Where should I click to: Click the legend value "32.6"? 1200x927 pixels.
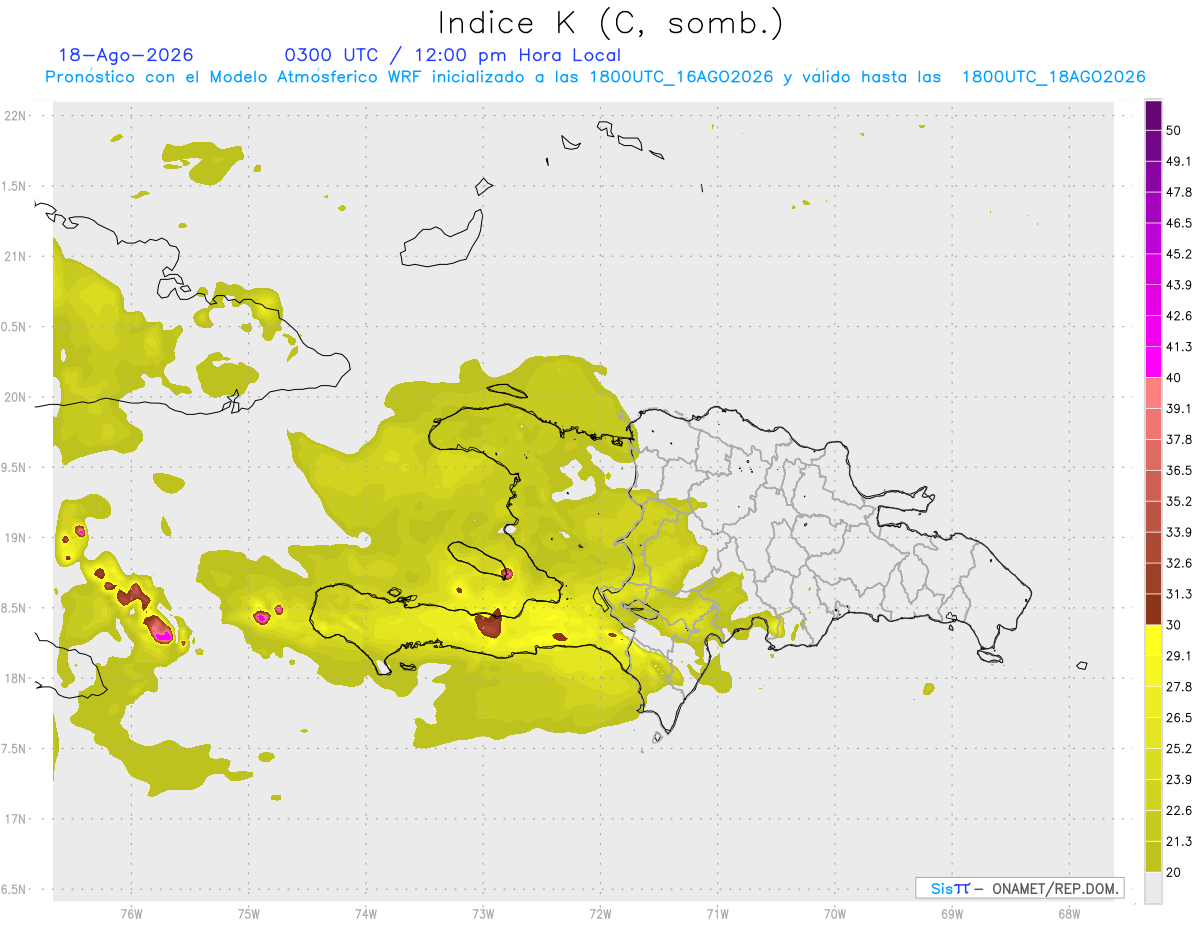(x=1178, y=563)
